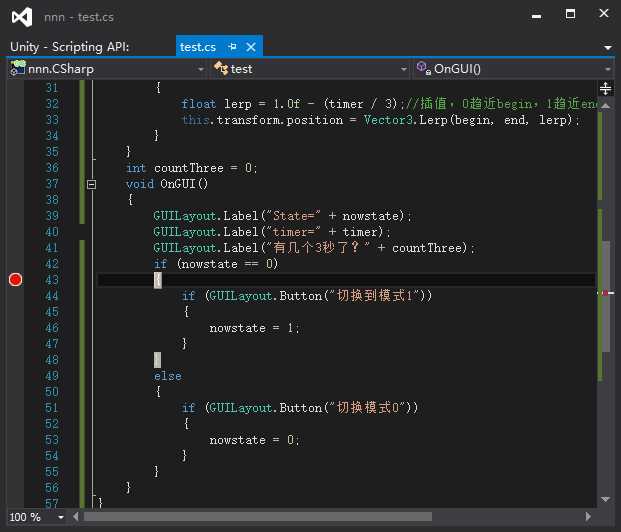Image resolution: width=621 pixels, height=532 pixels.
Task: Click the window title 'nnn - test.cs'
Action: coord(79,17)
